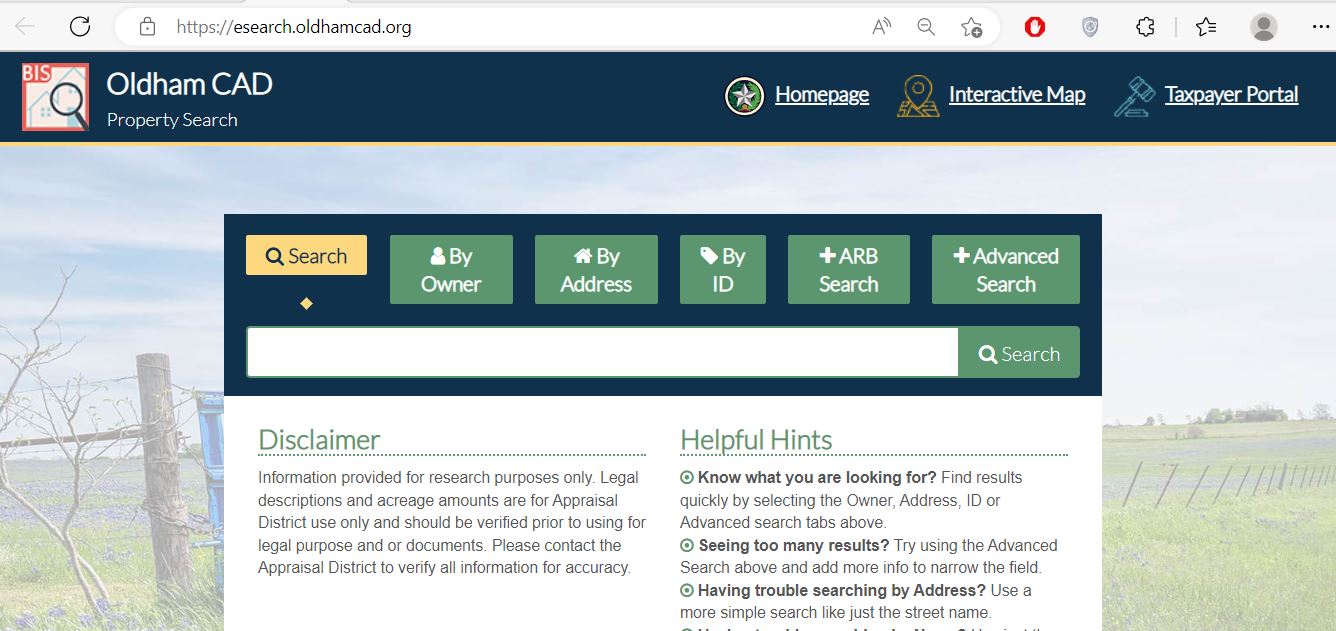Add this page to favorites
Image resolution: width=1336 pixels, height=631 pixels.
coord(971,27)
